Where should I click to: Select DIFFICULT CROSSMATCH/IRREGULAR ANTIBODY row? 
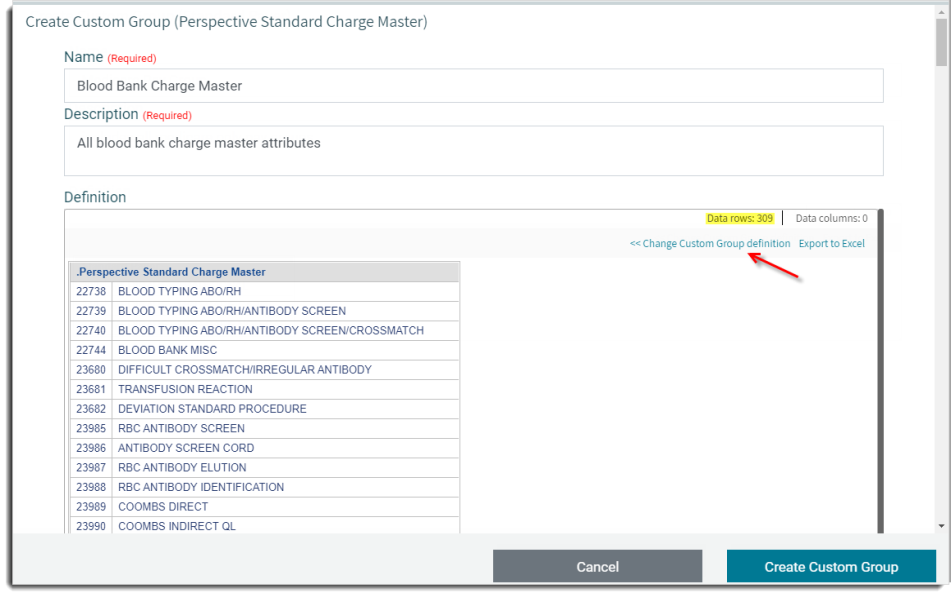tap(244, 370)
